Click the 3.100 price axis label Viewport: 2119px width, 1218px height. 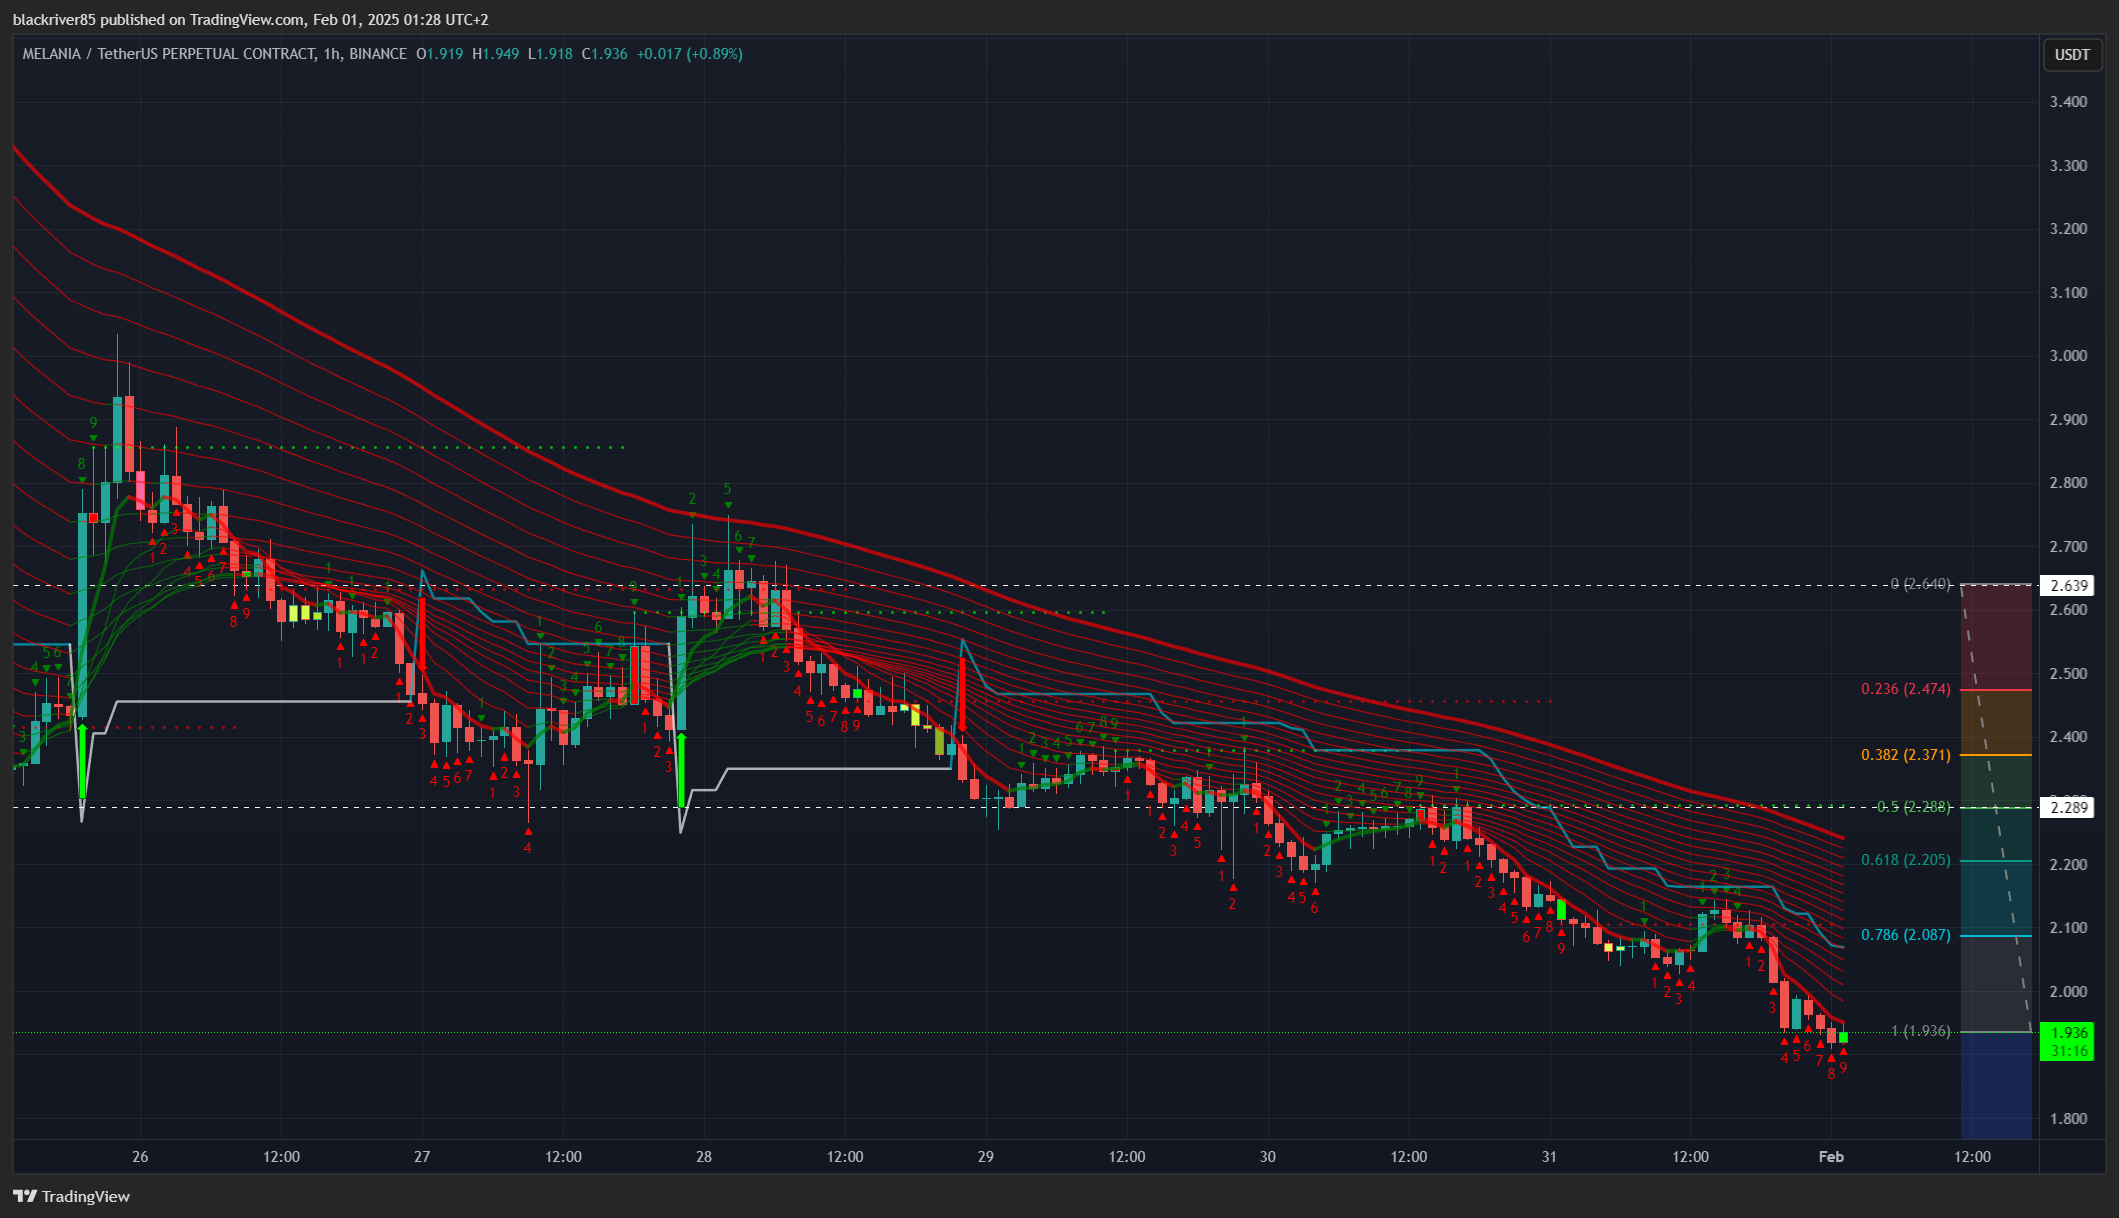tap(2068, 293)
